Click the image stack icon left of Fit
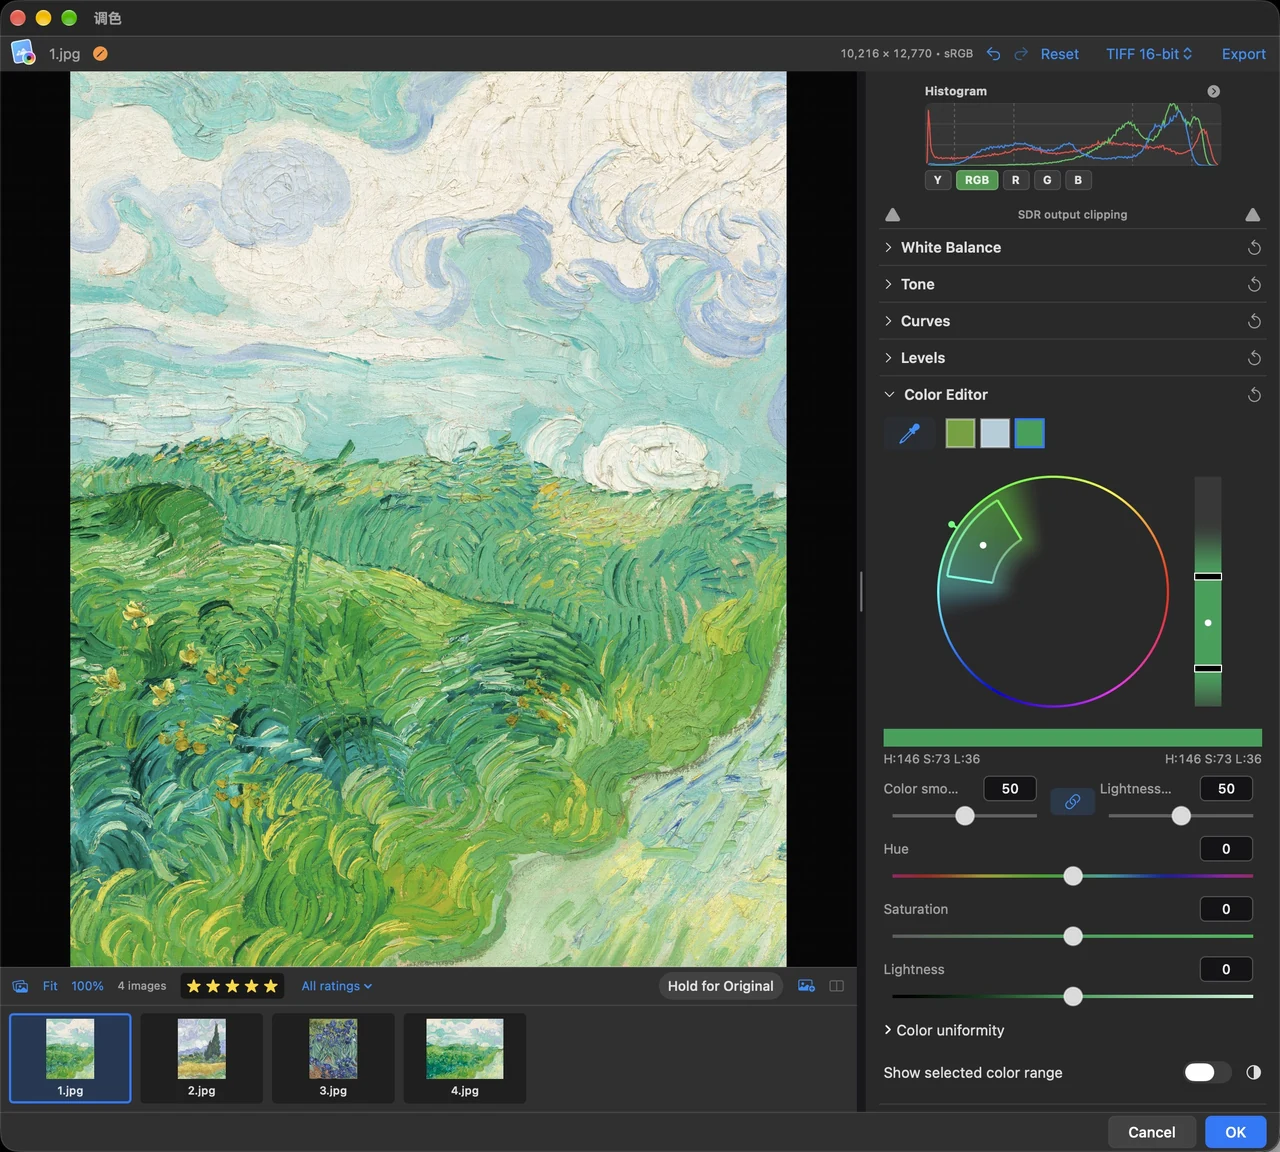1280x1152 pixels. point(20,986)
